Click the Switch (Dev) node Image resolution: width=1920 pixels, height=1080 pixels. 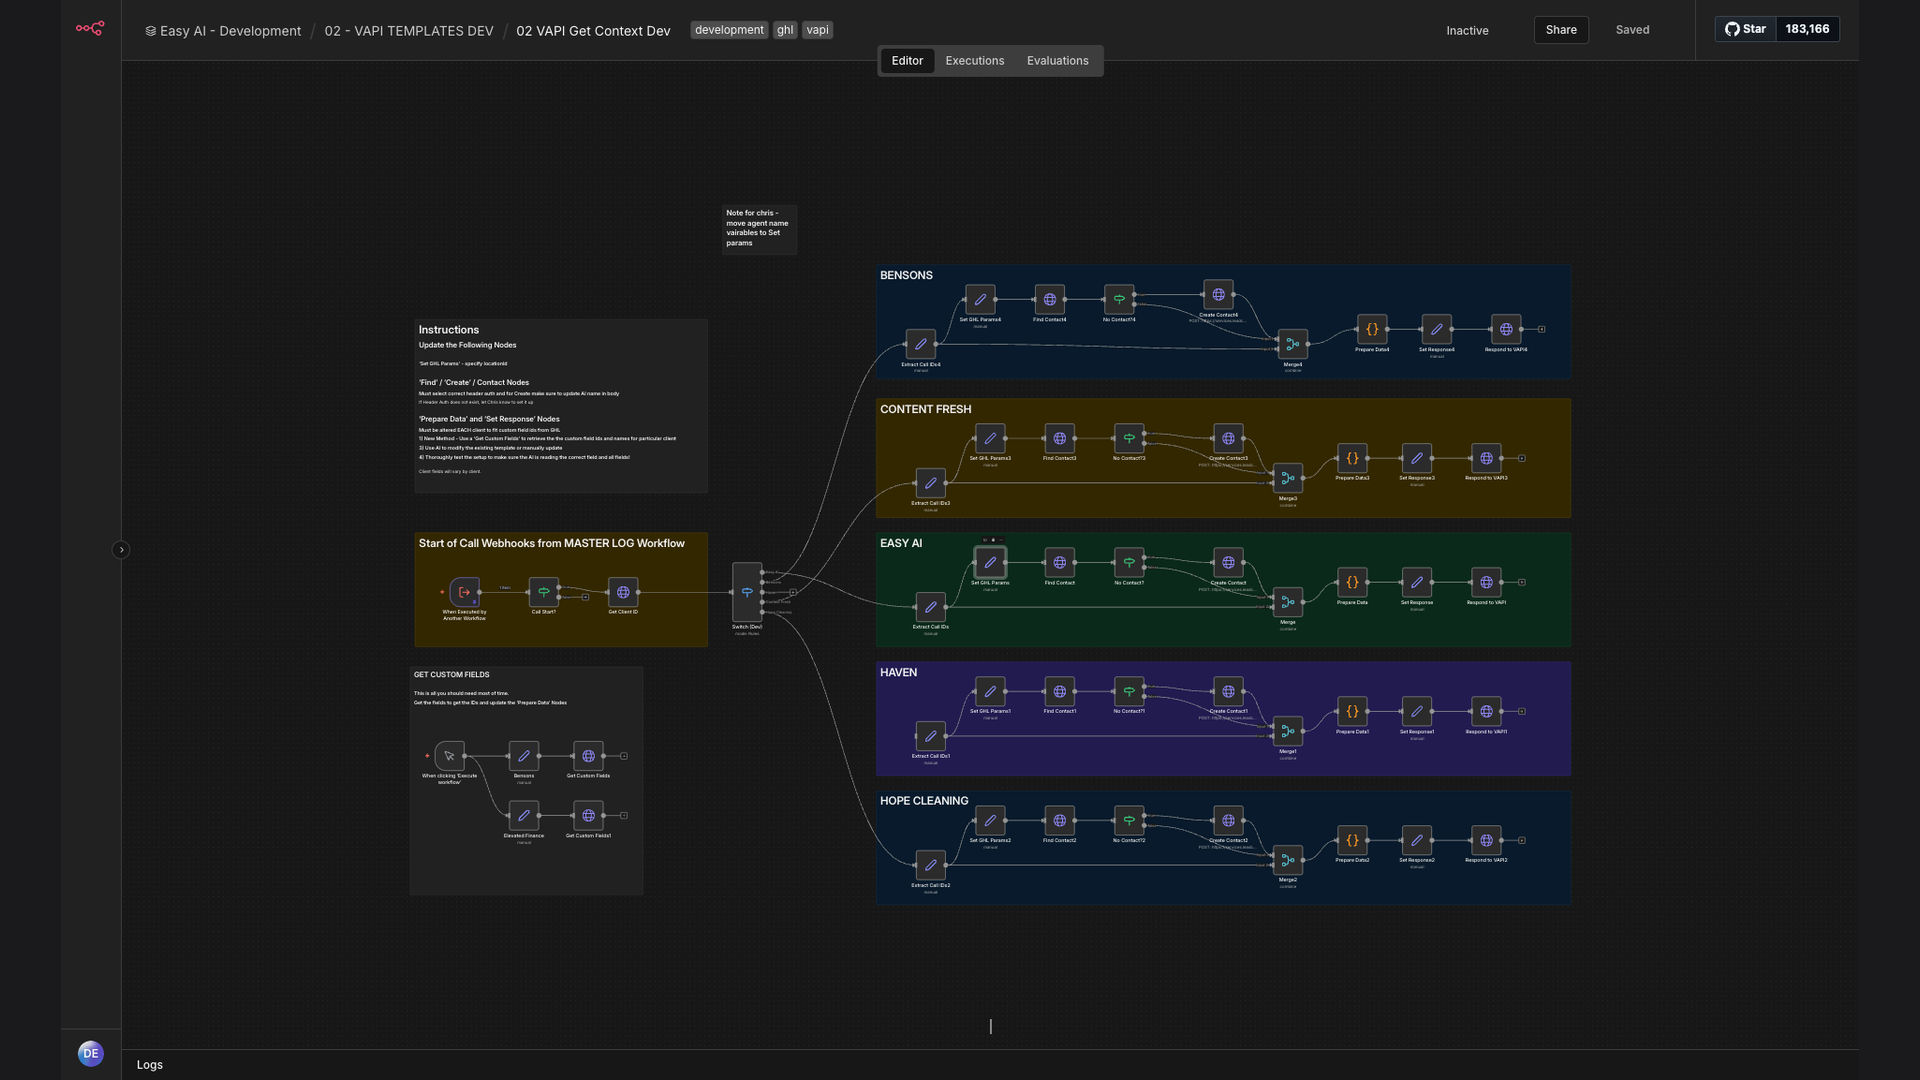point(747,592)
